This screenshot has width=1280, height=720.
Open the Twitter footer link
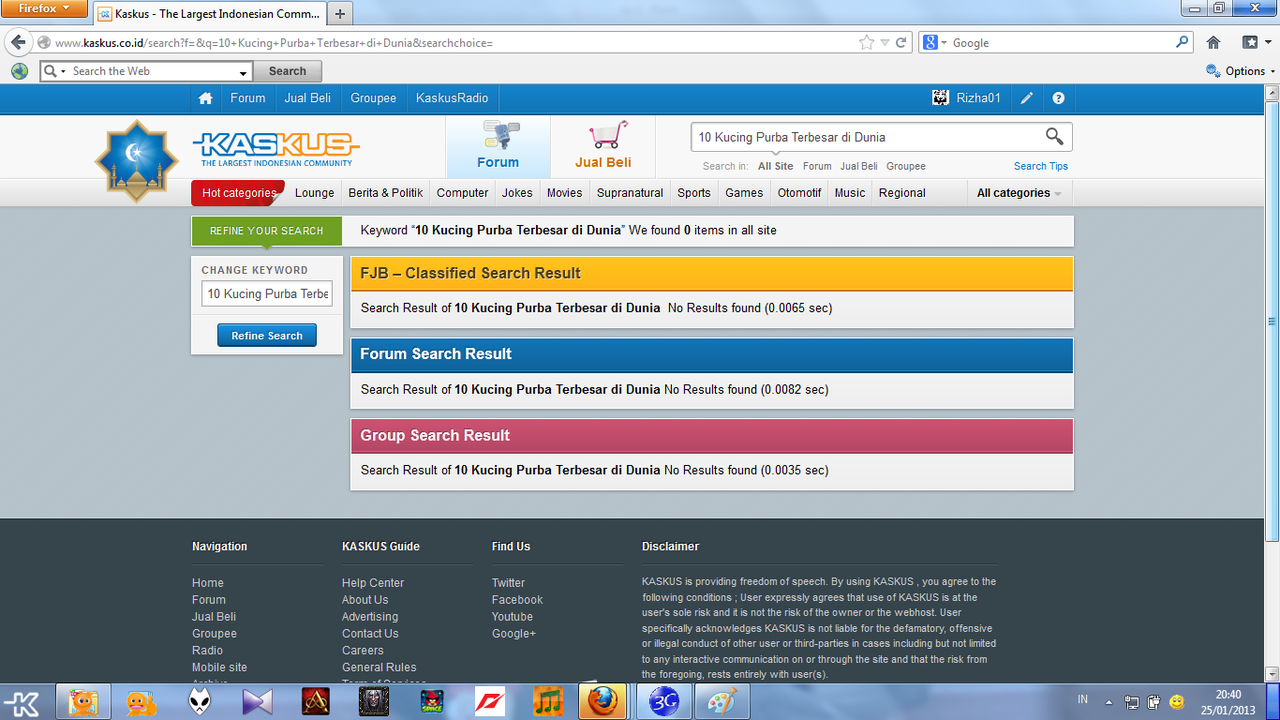(x=508, y=583)
